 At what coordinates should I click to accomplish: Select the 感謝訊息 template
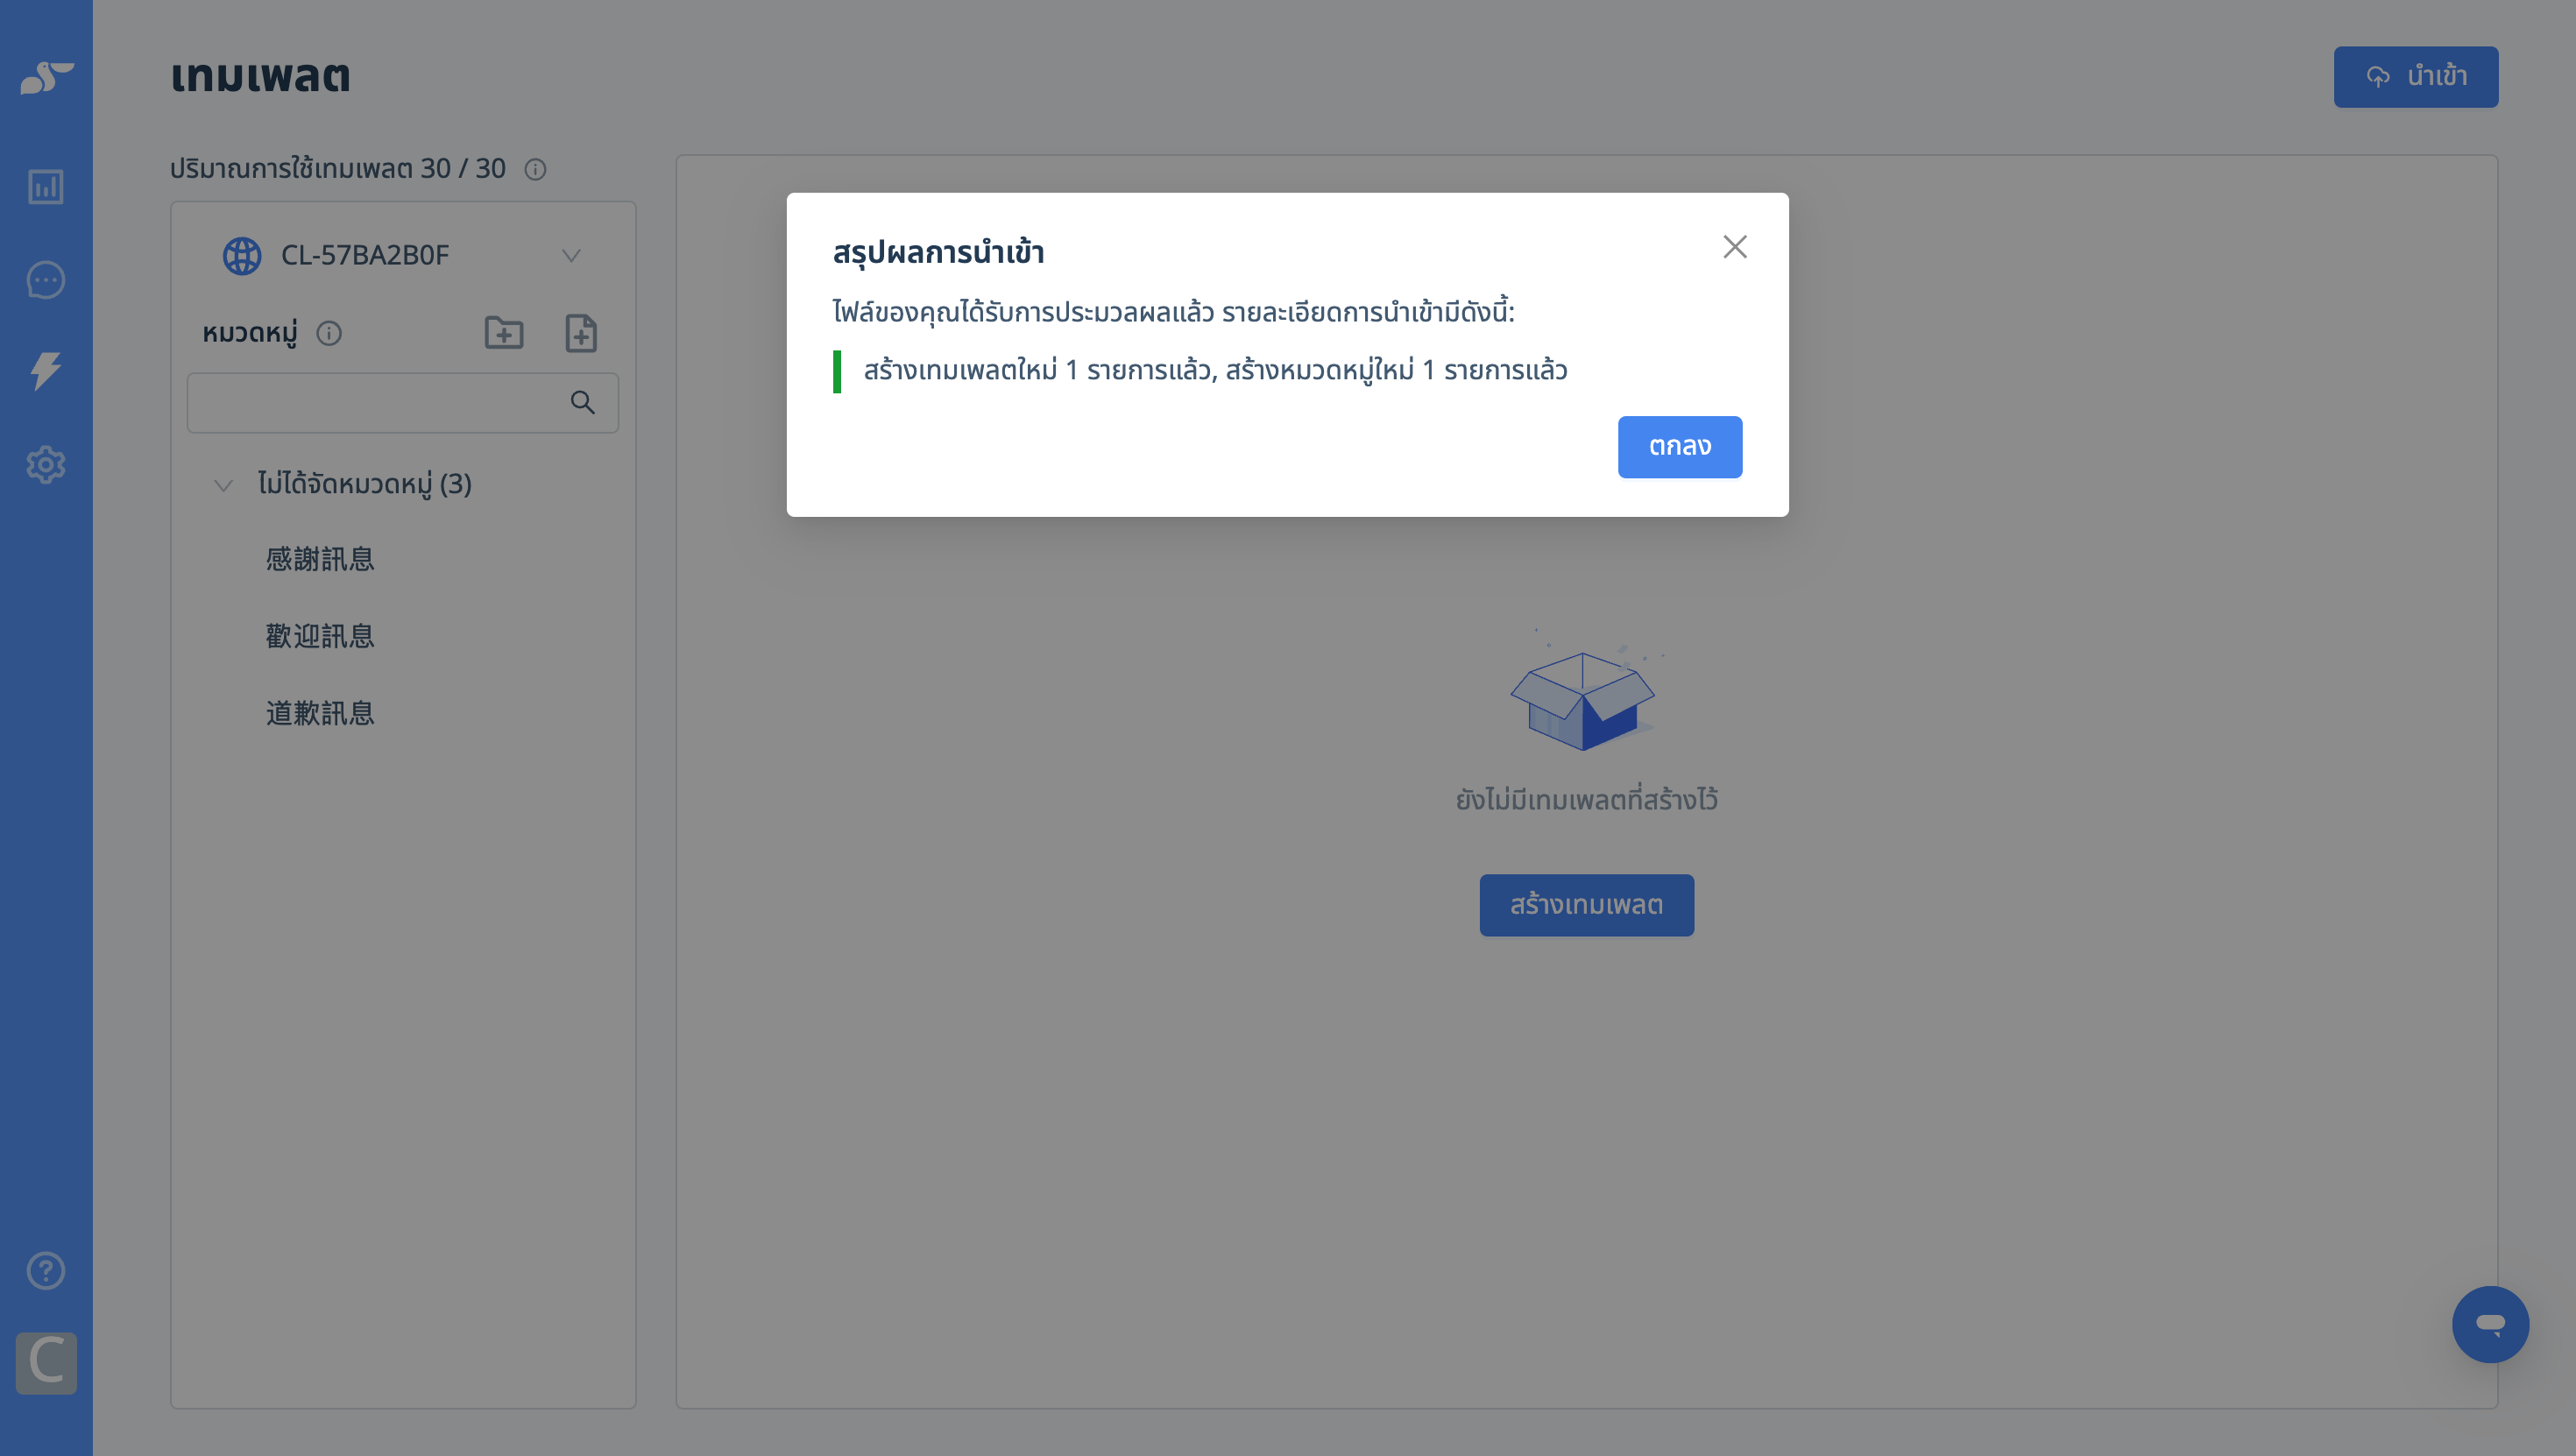point(320,559)
